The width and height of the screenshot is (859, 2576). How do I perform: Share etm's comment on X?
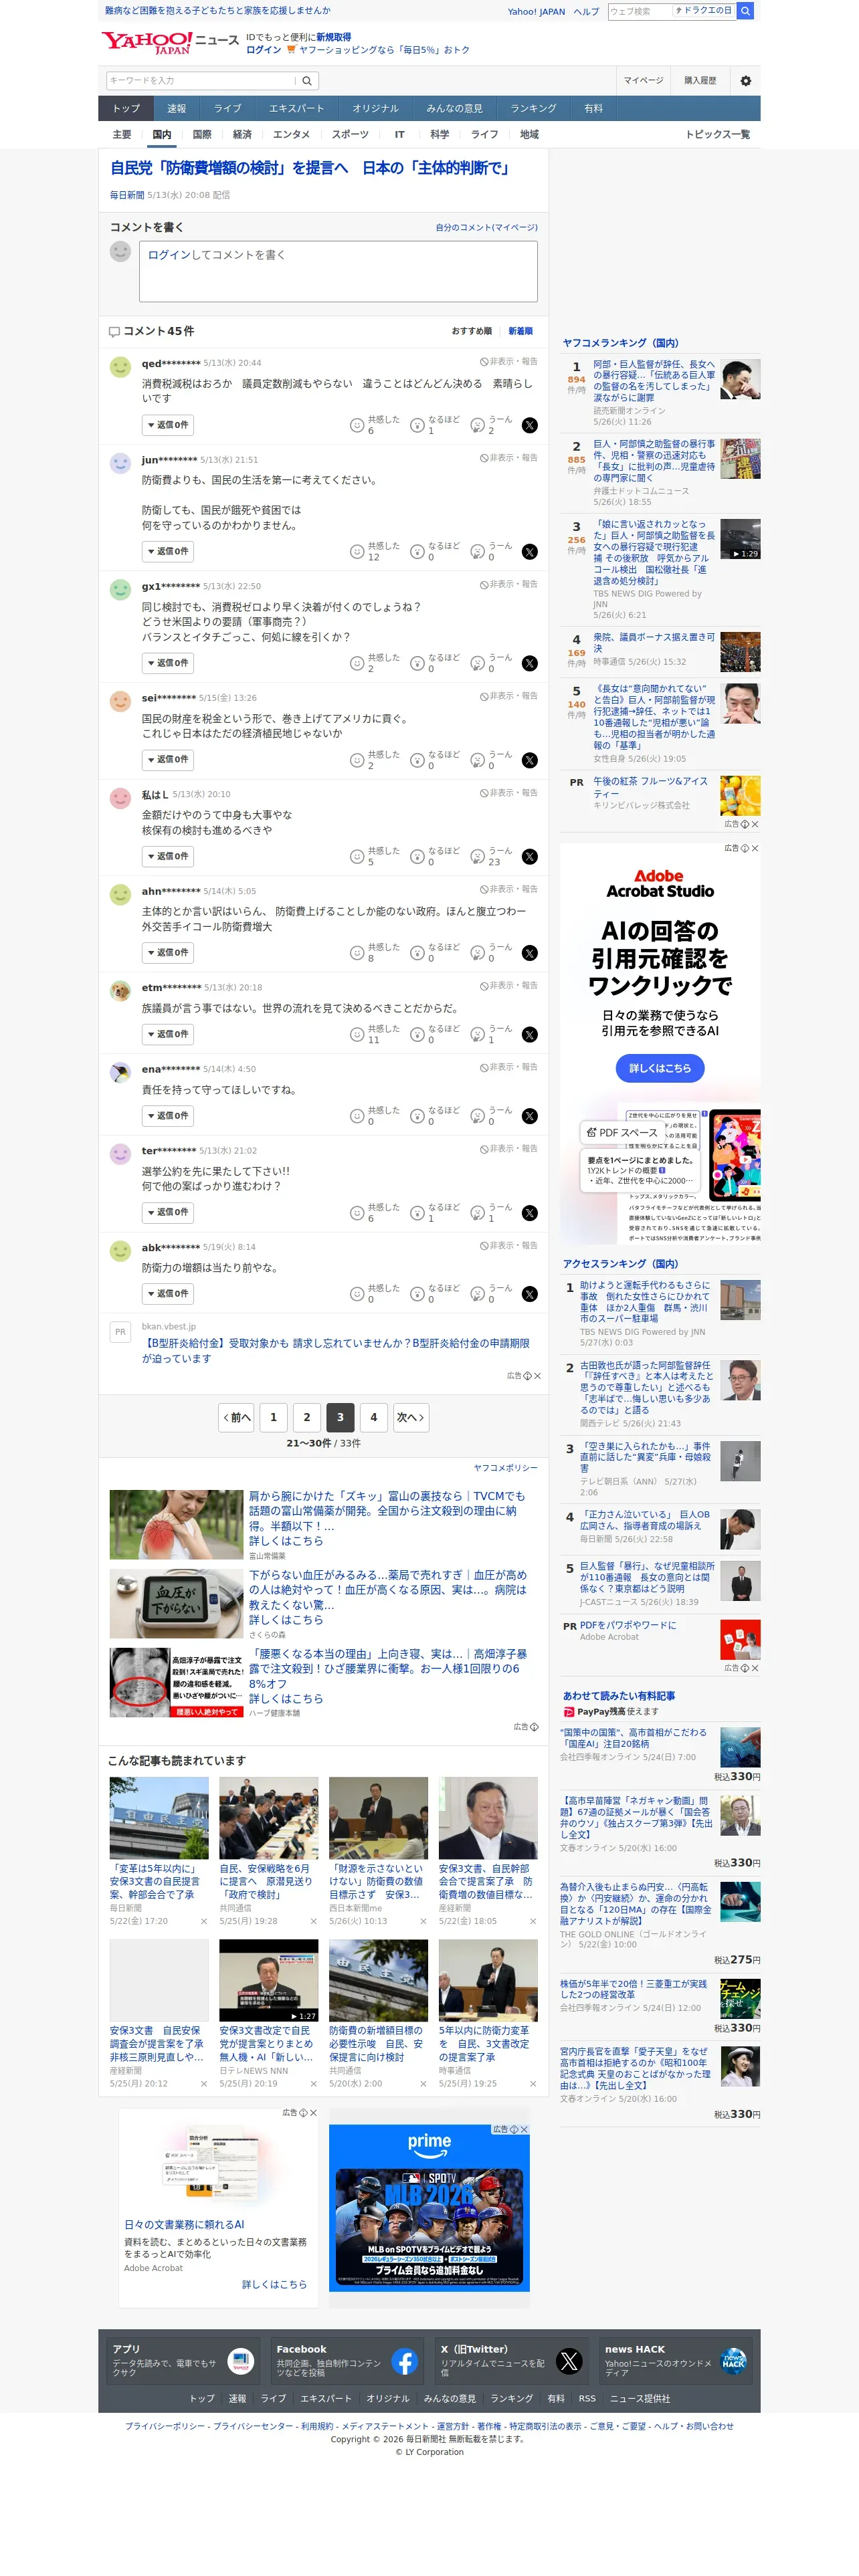[x=529, y=1035]
